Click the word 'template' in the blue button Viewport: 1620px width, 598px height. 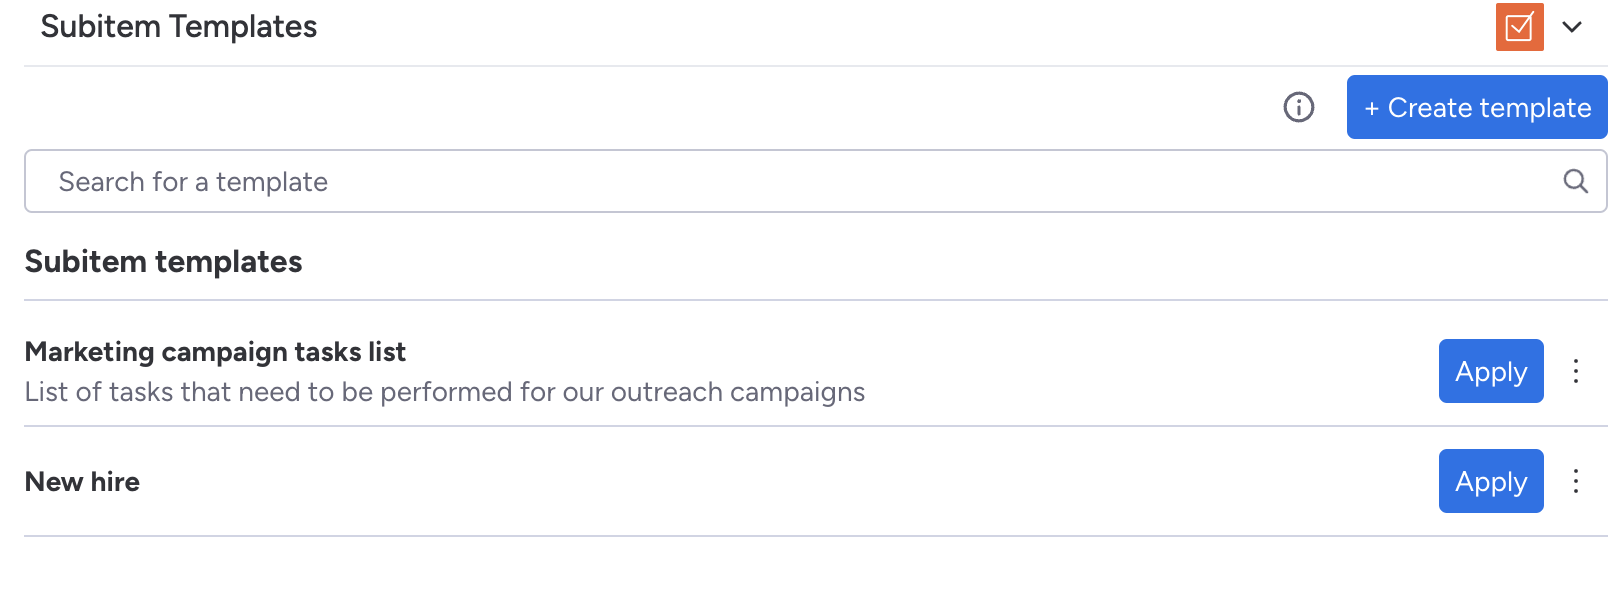pos(1539,108)
